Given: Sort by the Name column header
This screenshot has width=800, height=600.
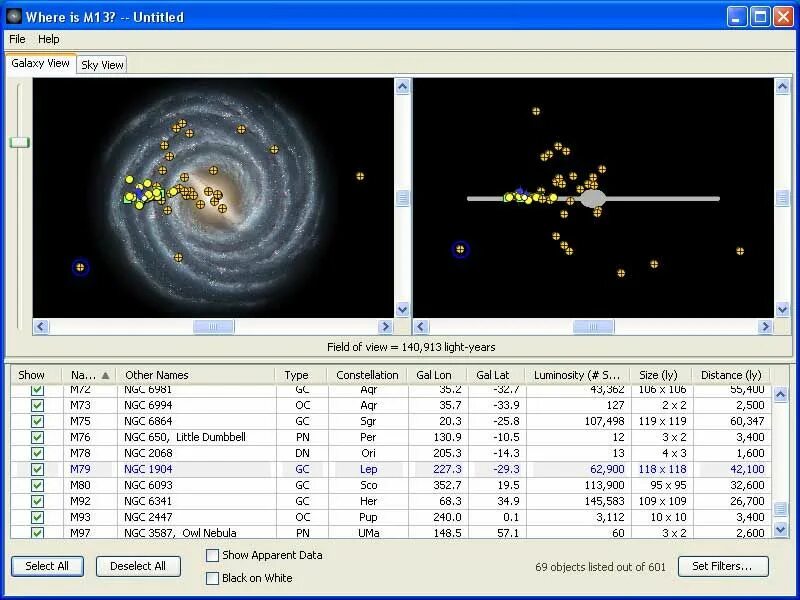Looking at the screenshot, I should tap(89, 375).
